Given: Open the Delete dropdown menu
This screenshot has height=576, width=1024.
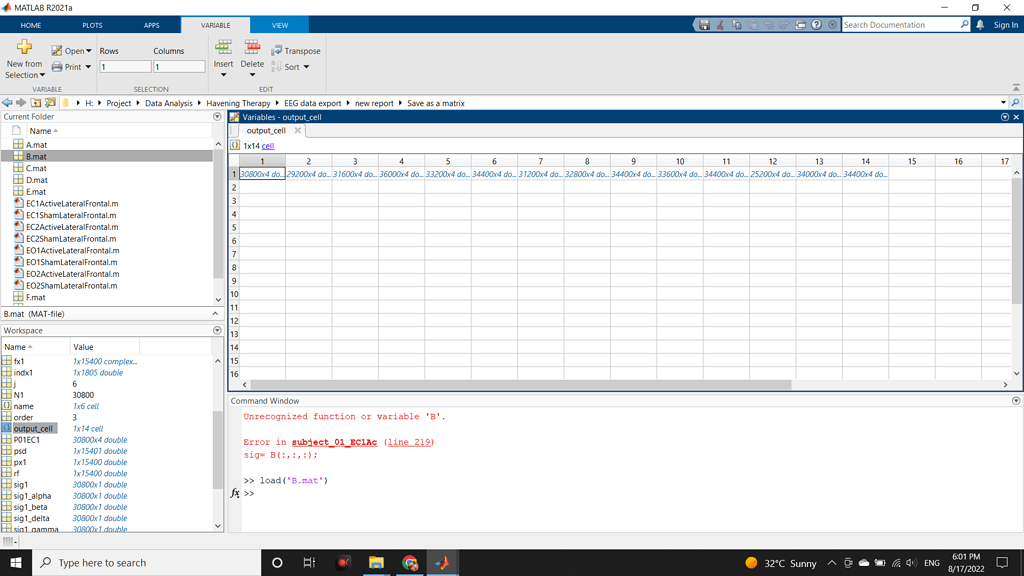Looking at the screenshot, I should 252,75.
